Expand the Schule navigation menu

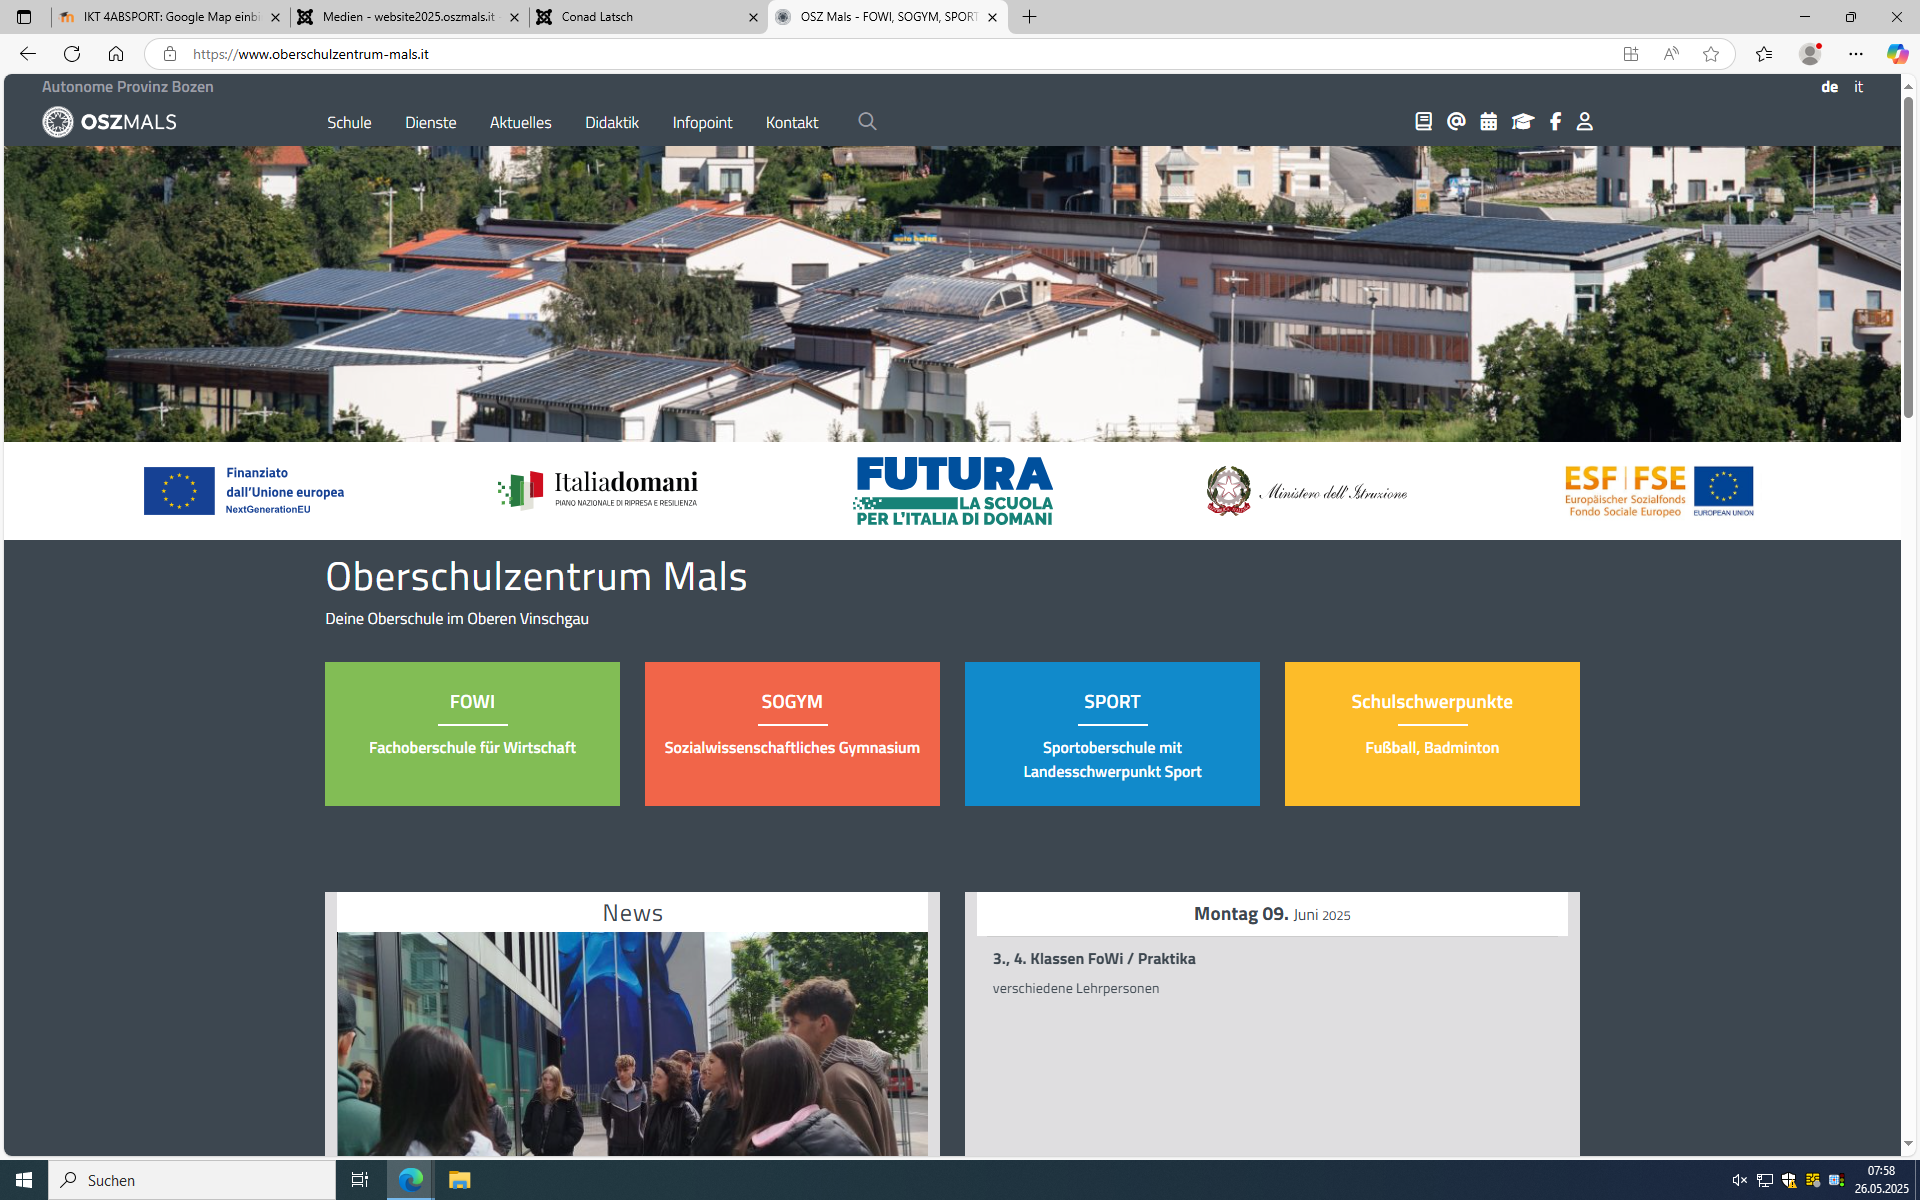click(349, 122)
